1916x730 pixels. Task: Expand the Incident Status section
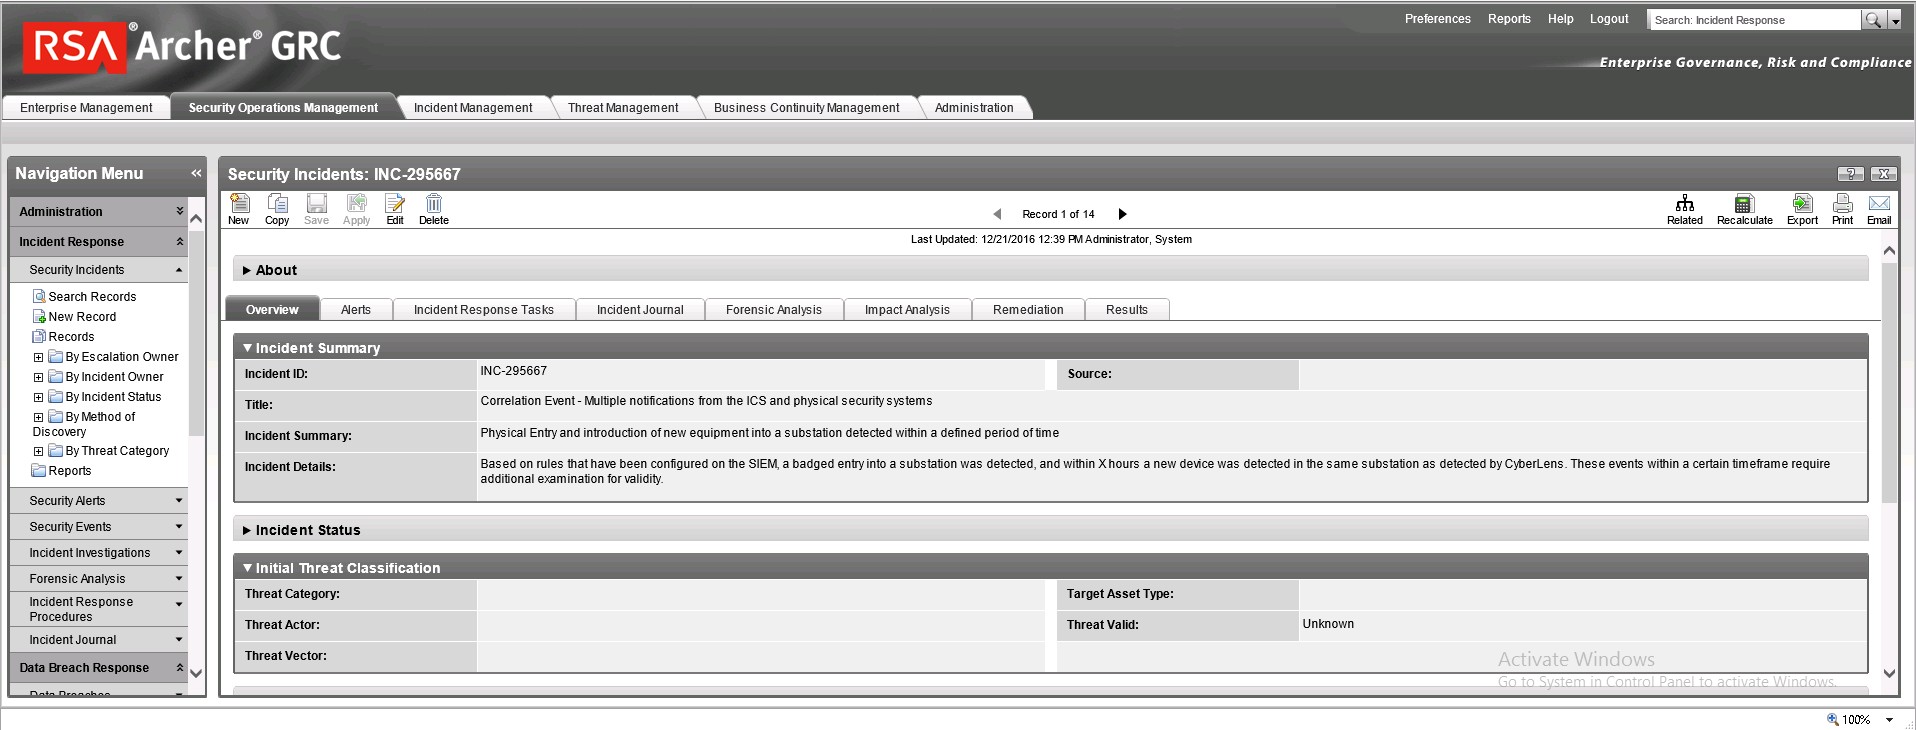pos(247,530)
